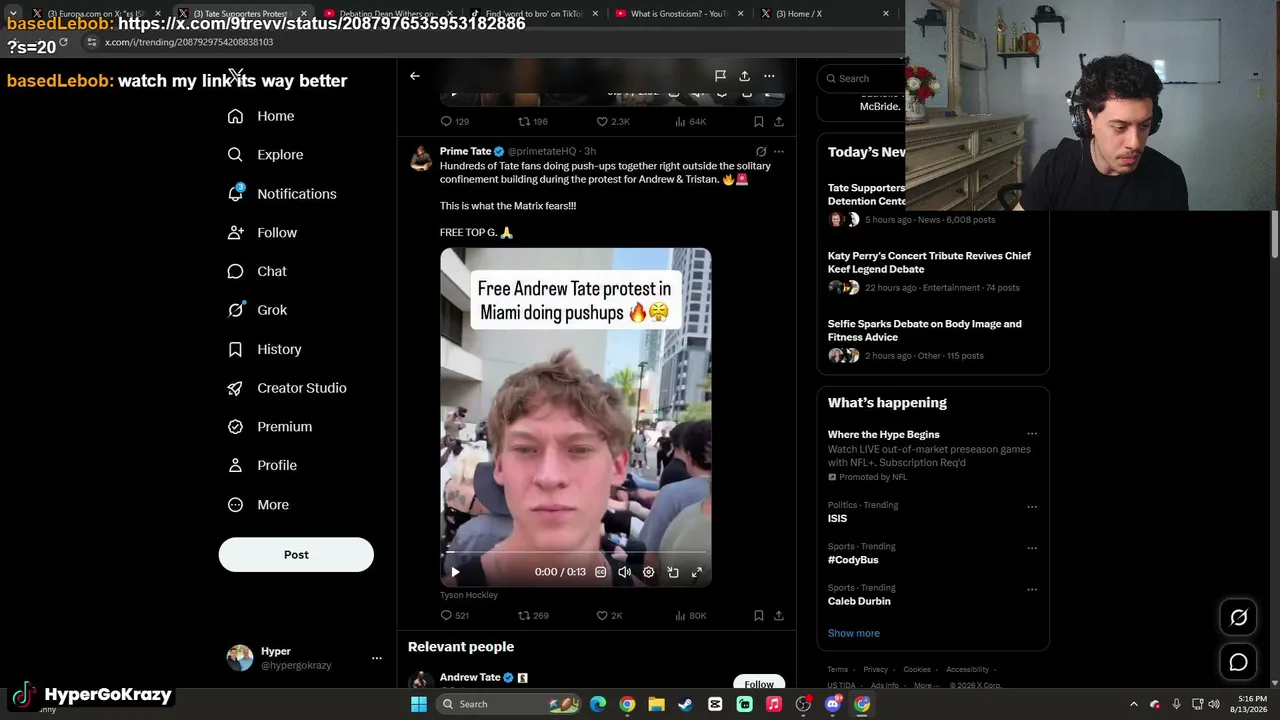Open the Katy Perry Concert Tribute story

pos(929,262)
